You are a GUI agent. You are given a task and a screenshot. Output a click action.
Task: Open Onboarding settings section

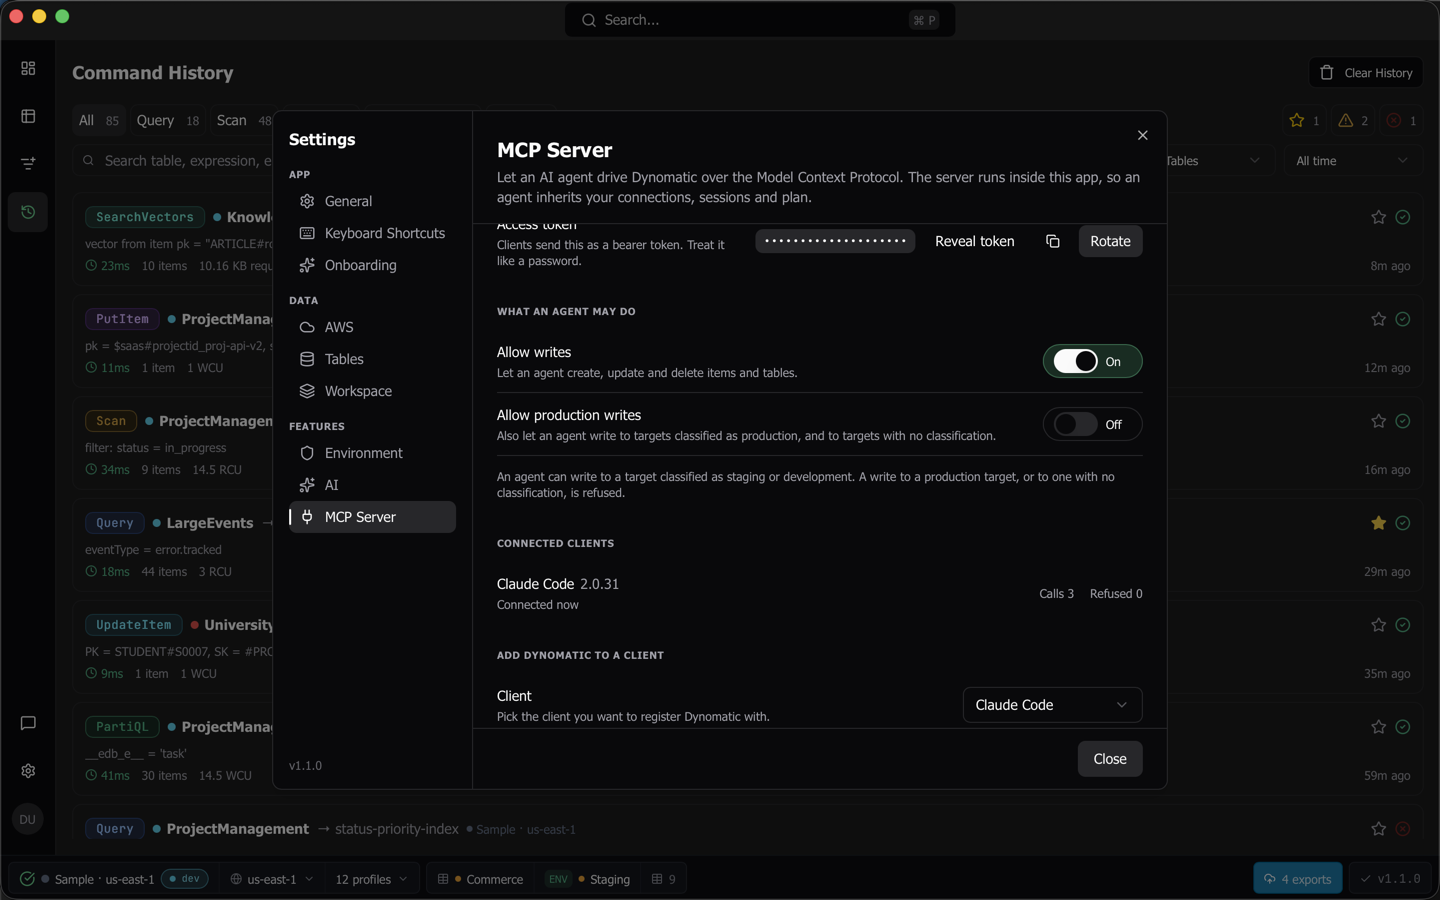pos(372,265)
